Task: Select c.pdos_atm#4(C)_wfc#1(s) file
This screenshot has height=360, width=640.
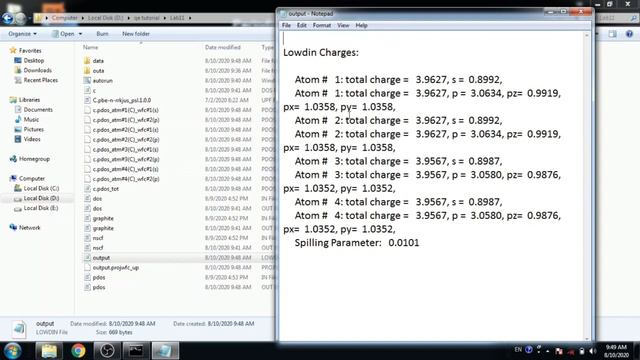Action: pos(125,169)
